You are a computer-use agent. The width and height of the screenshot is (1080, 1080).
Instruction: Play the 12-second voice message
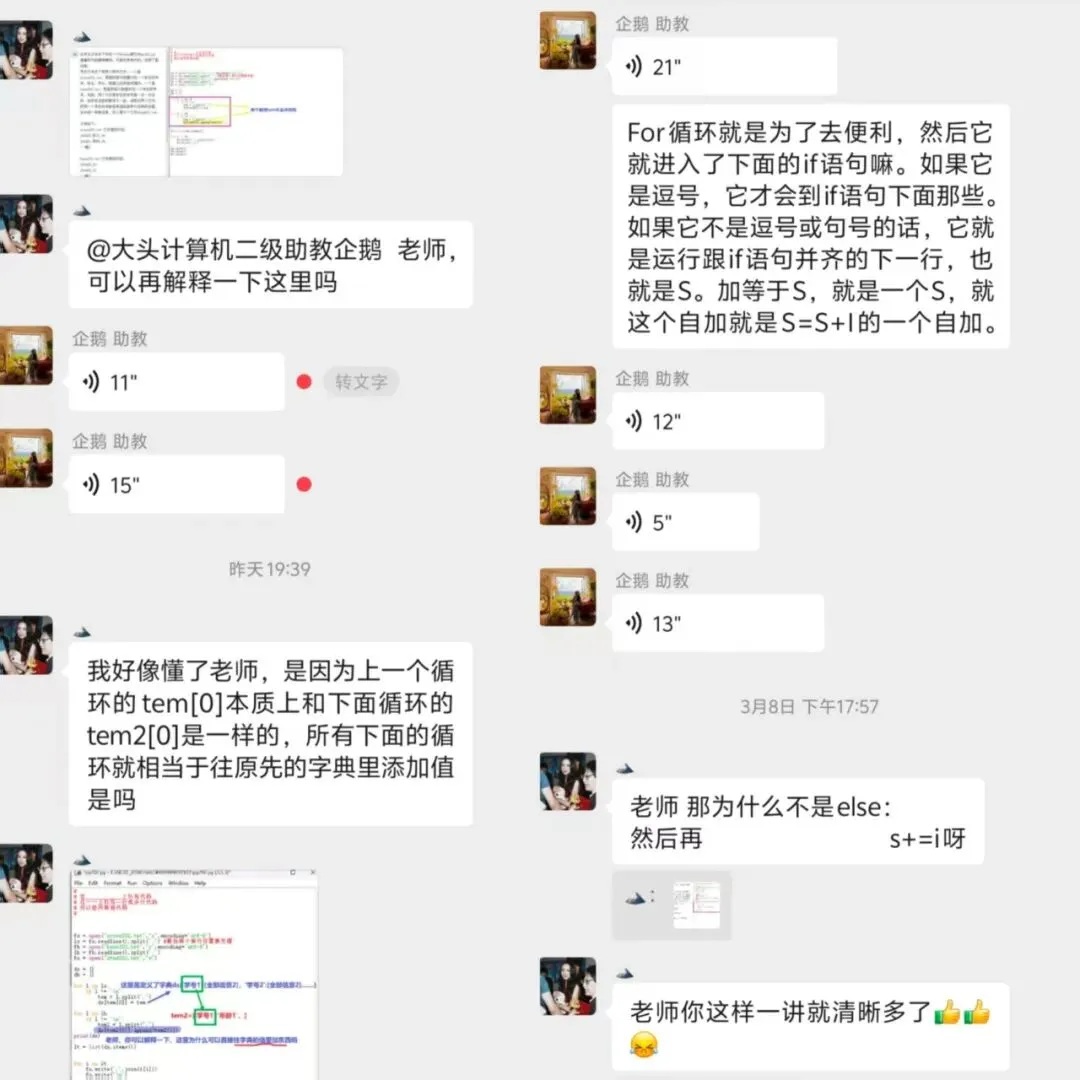pos(718,421)
